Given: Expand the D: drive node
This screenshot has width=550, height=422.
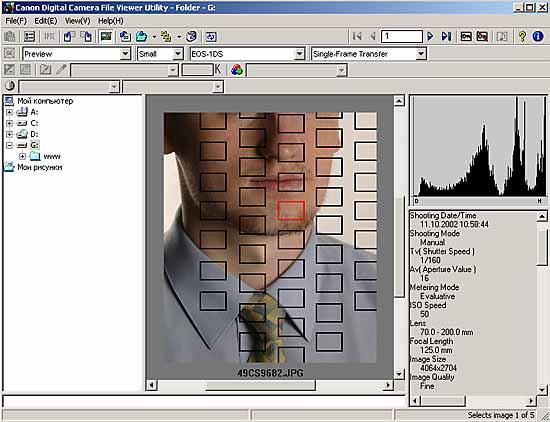Looking at the screenshot, I should (9, 134).
